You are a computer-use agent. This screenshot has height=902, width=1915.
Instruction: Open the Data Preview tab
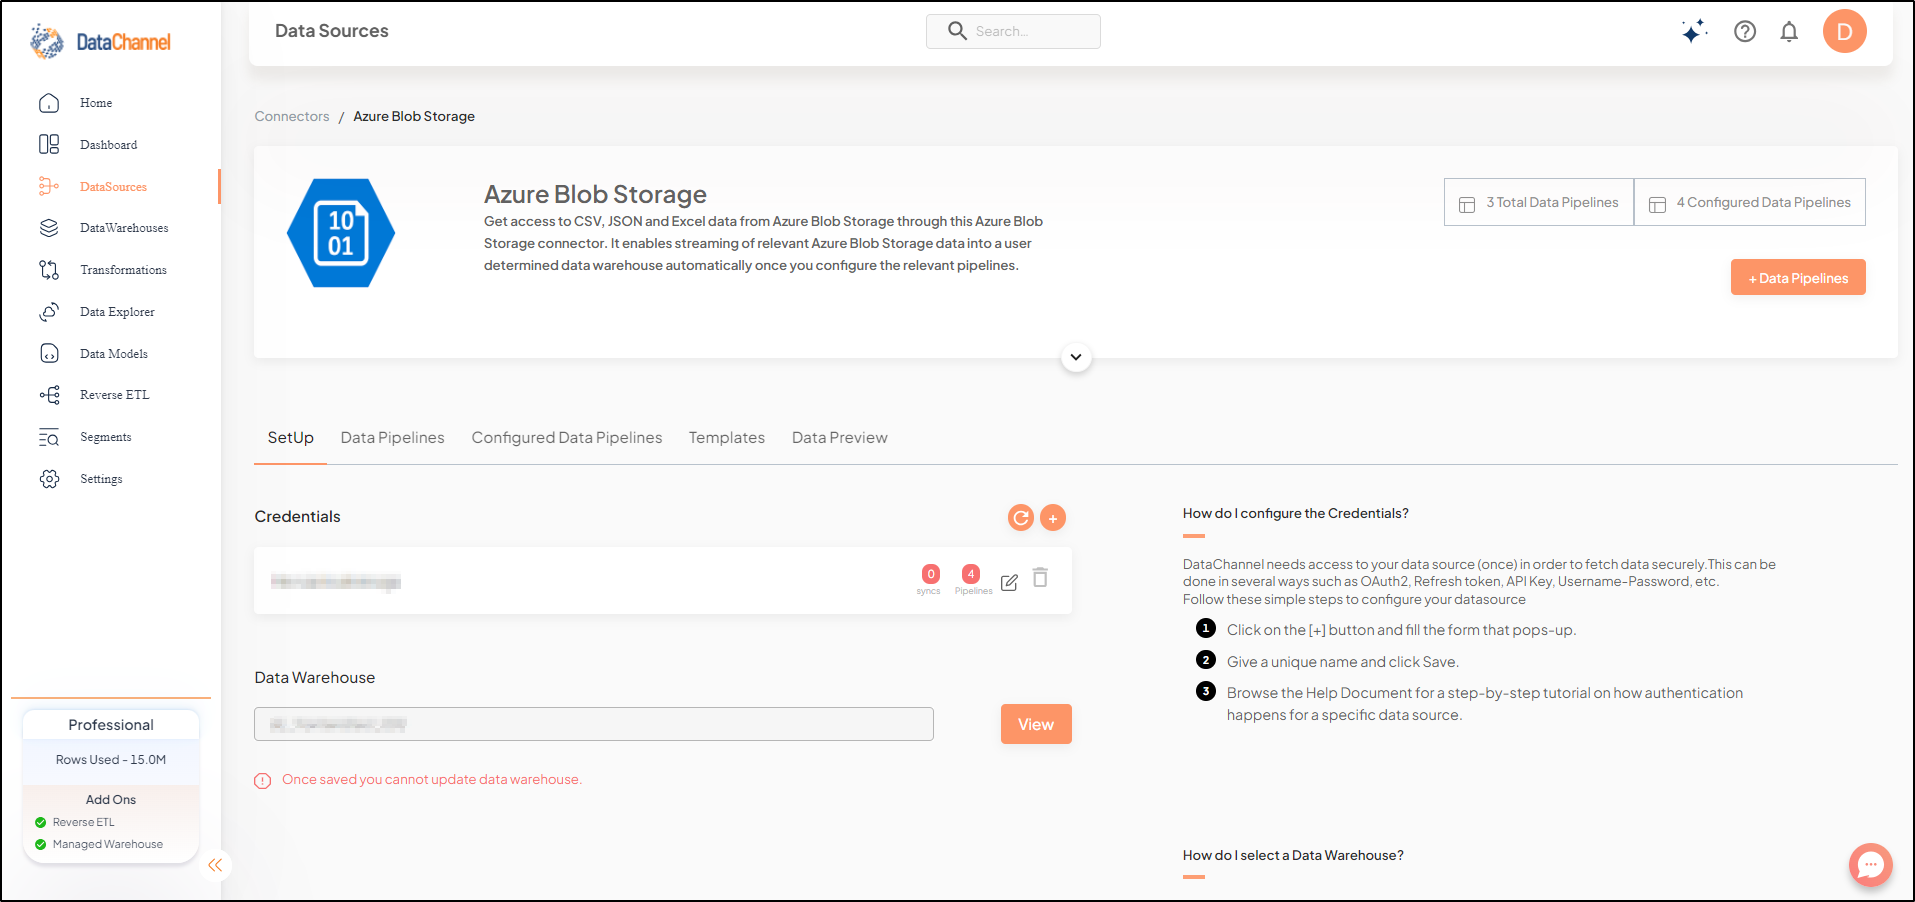click(x=840, y=438)
